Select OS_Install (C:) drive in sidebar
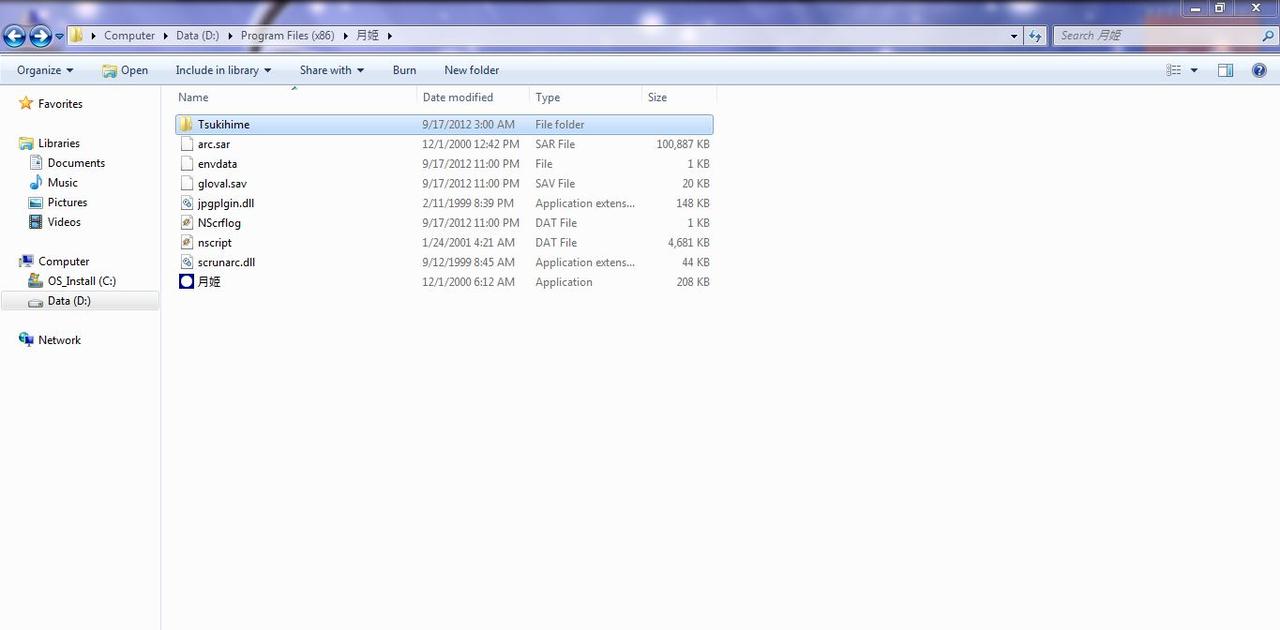The image size is (1280, 630). coord(81,281)
